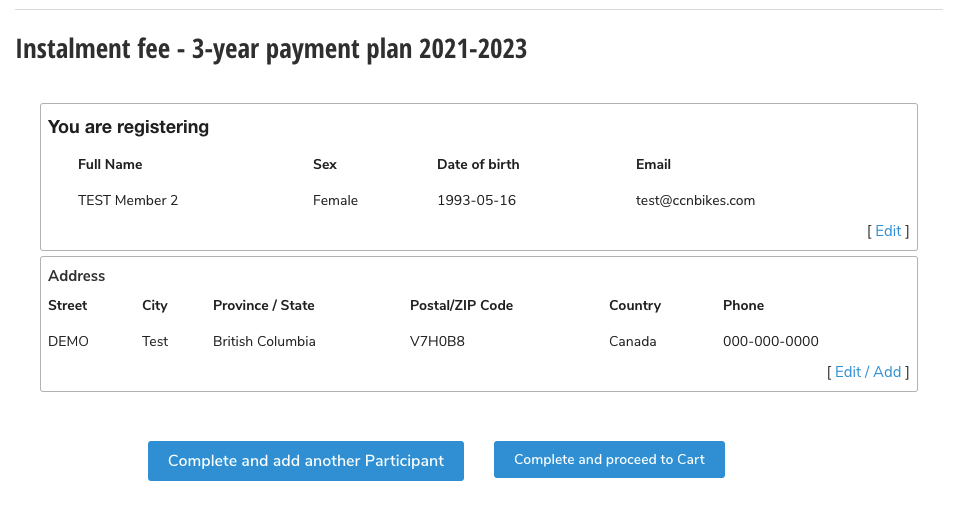Click Complete and proceed to Cart
The image size is (954, 511).
[609, 460]
